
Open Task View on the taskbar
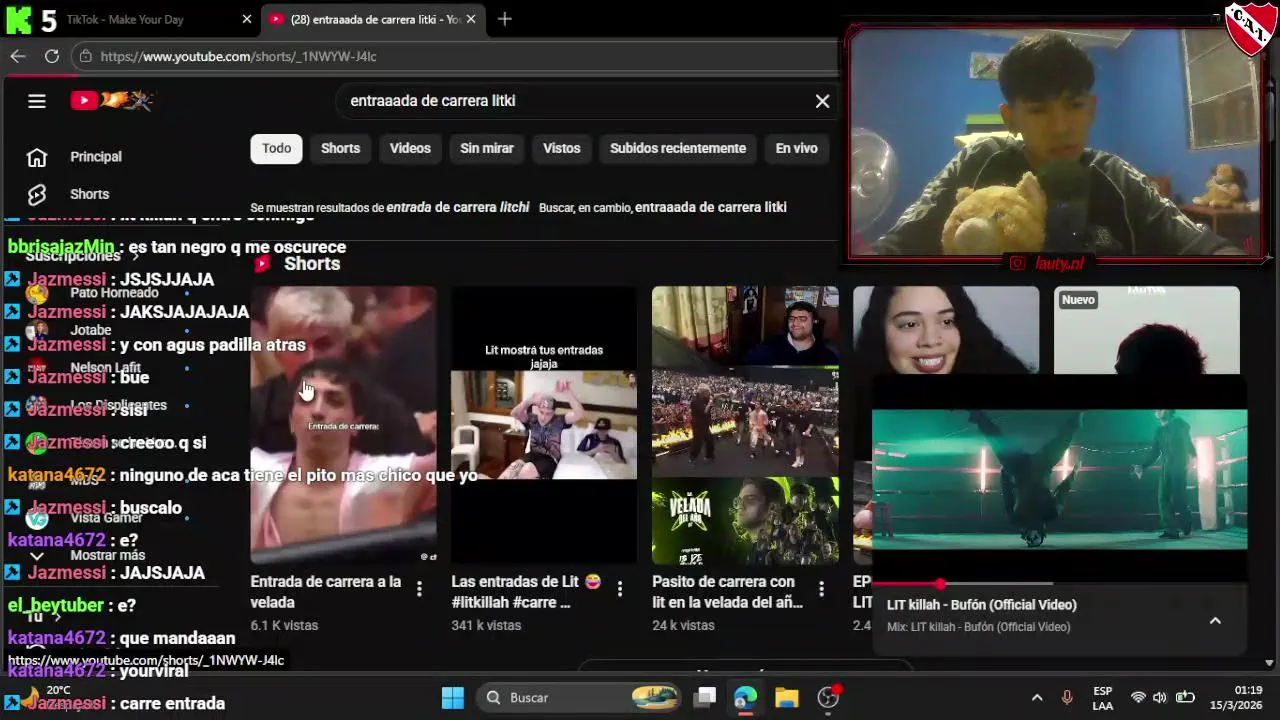point(706,698)
